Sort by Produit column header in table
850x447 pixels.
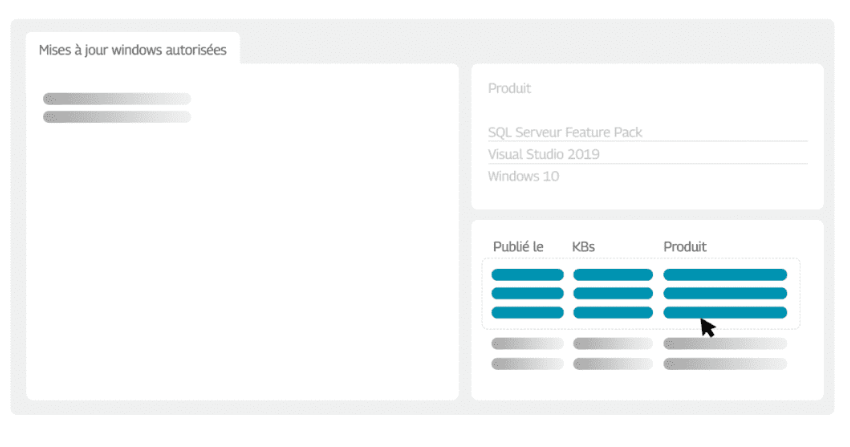pyautogui.click(x=685, y=247)
